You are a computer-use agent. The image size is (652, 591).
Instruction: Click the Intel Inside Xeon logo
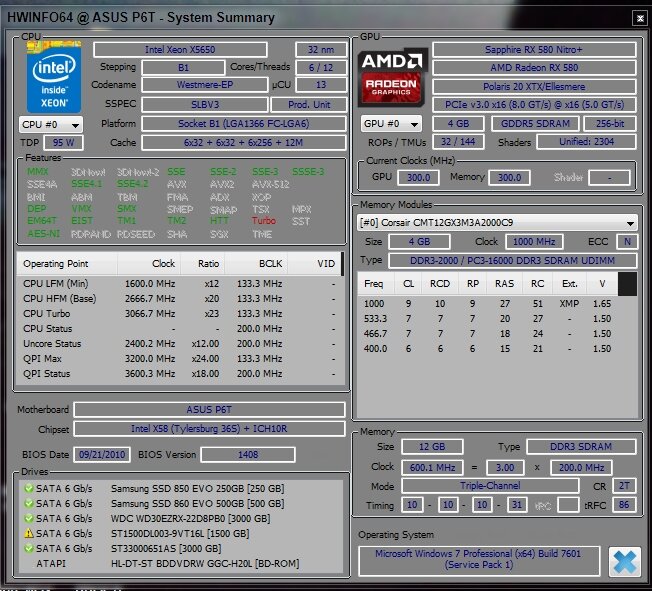[54, 77]
